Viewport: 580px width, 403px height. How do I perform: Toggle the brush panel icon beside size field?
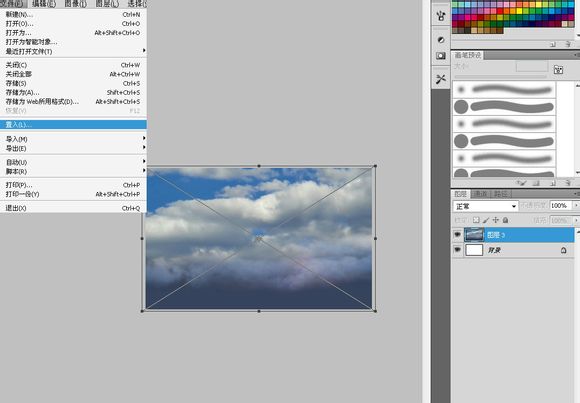pos(558,70)
